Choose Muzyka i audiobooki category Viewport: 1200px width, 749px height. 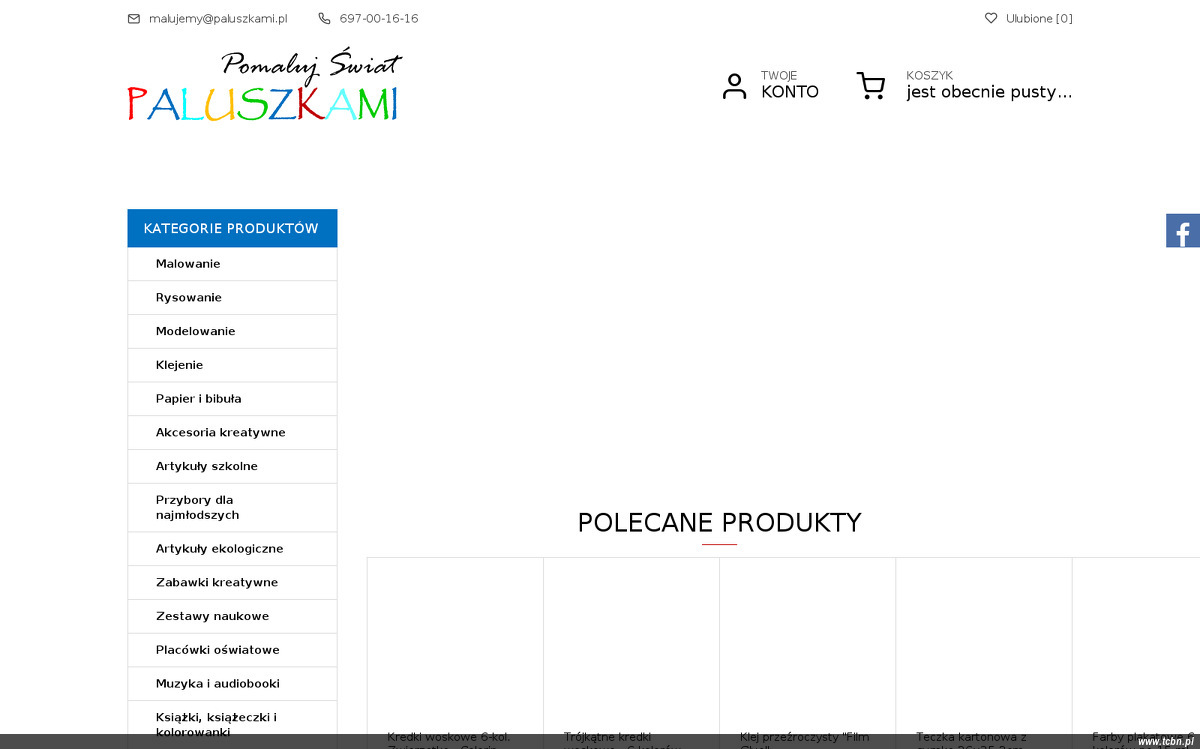coord(232,684)
